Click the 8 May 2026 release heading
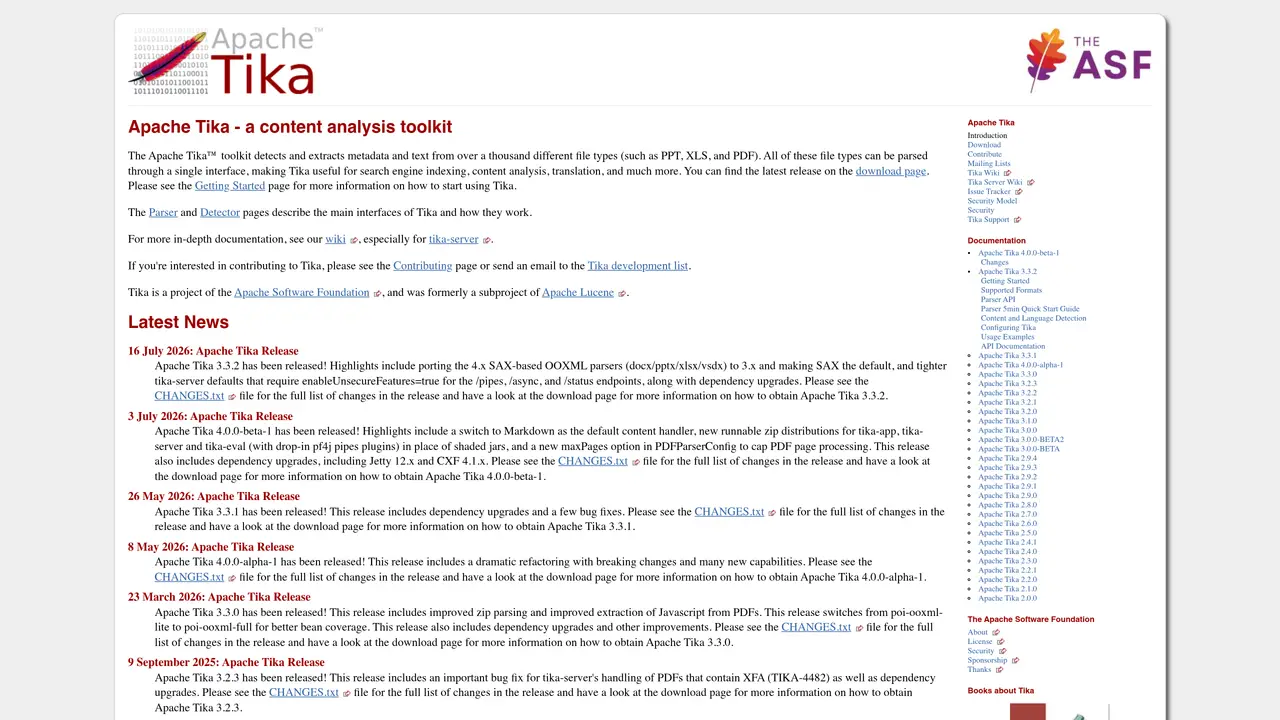The width and height of the screenshot is (1280, 720). coord(211,547)
